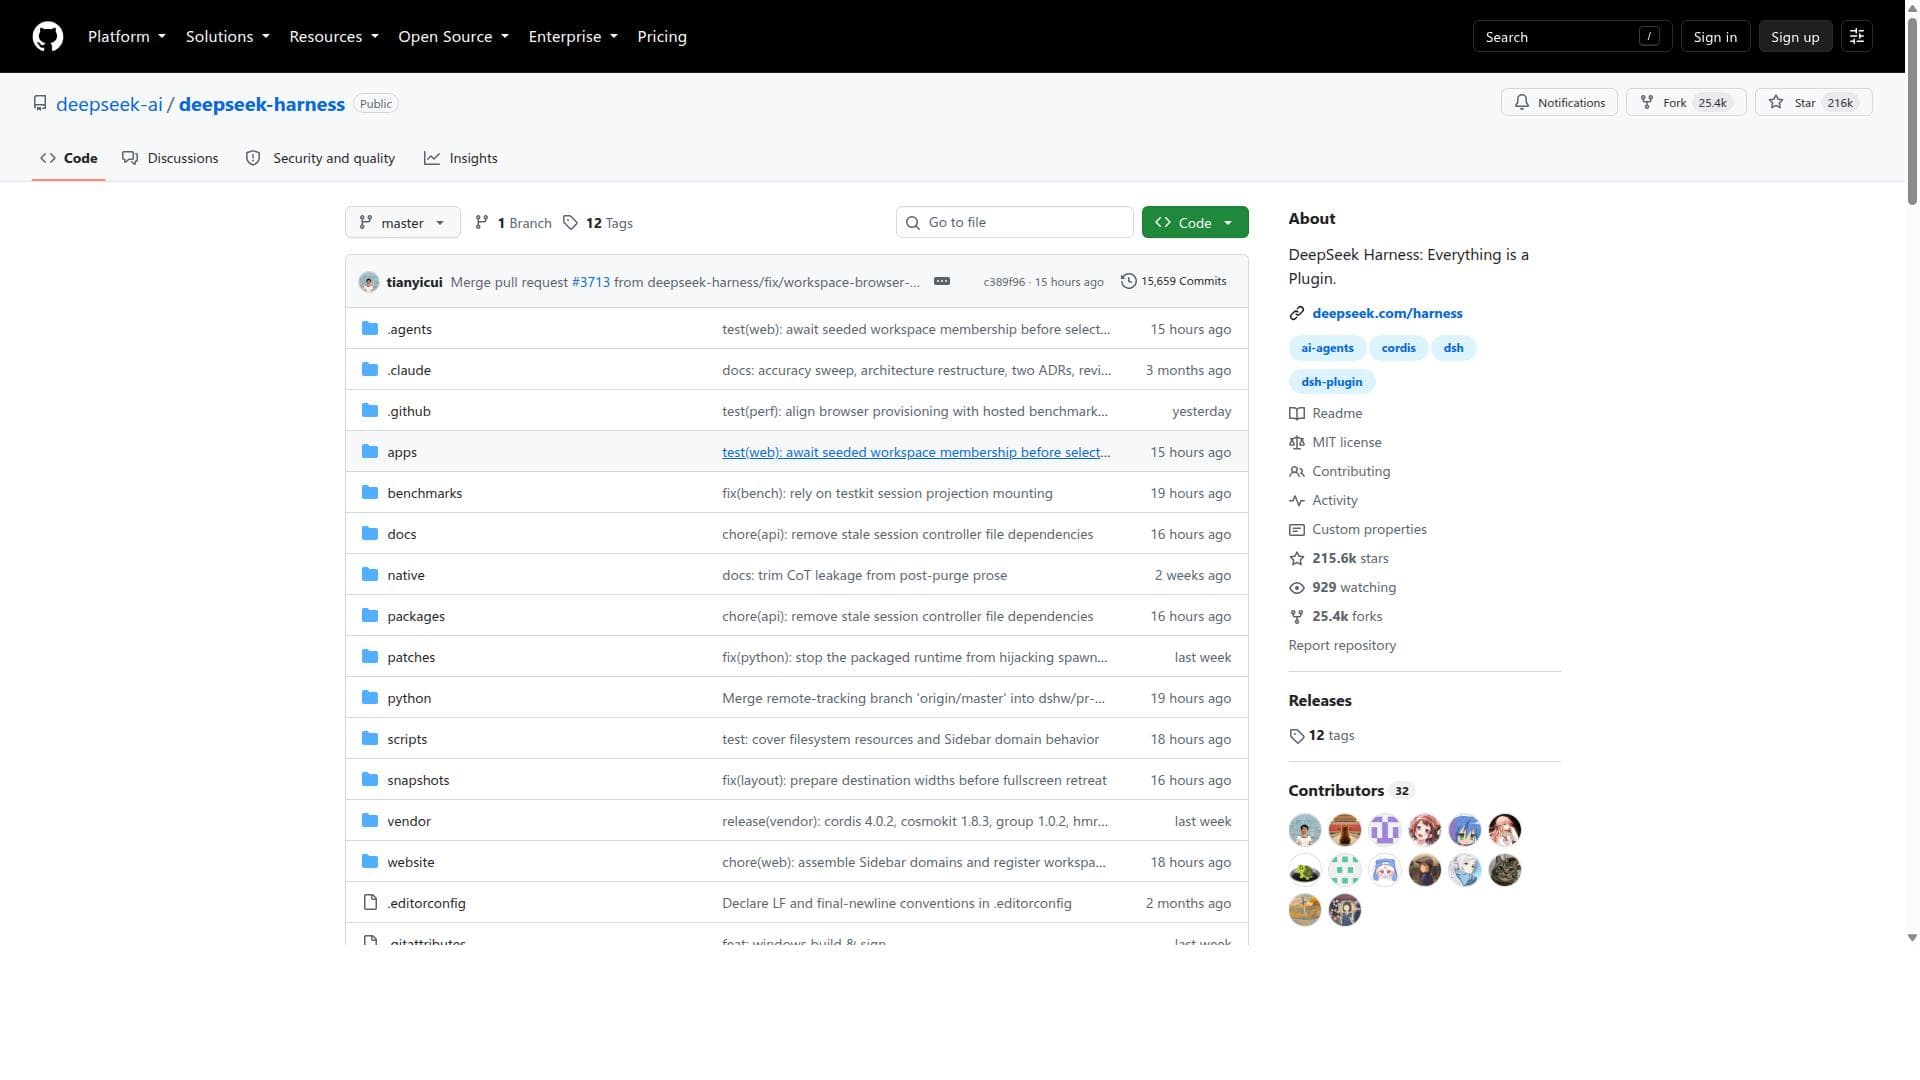The image size is (1920, 1080).
Task: Expand the commit message ellipsis button
Action: 942,282
